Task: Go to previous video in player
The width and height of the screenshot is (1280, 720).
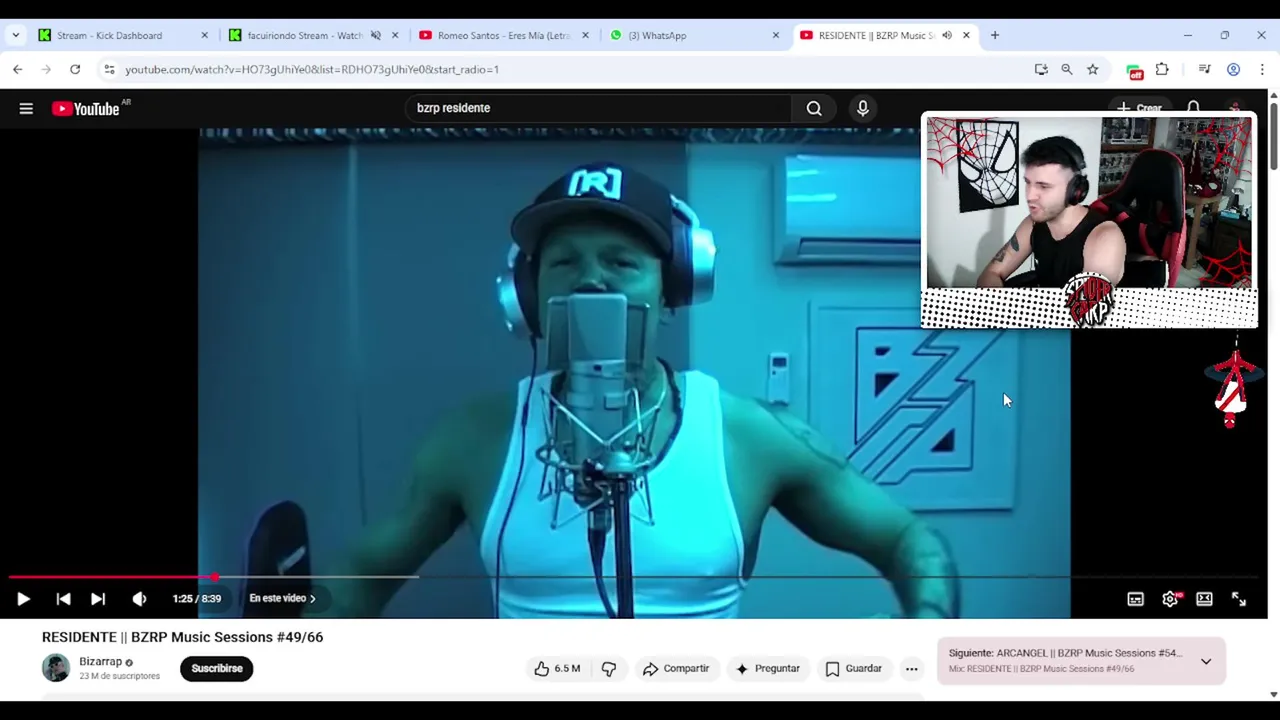Action: (x=63, y=598)
